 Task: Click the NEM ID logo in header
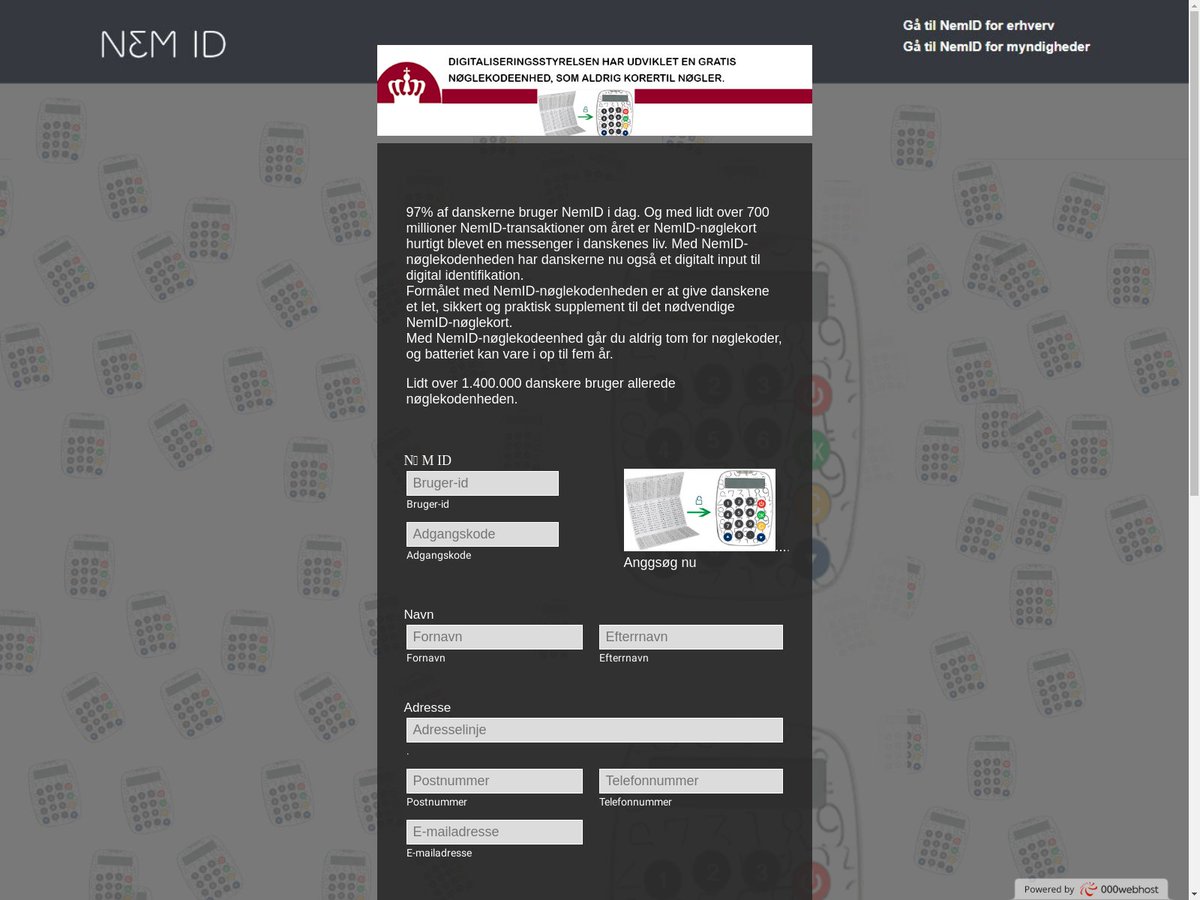[x=163, y=44]
